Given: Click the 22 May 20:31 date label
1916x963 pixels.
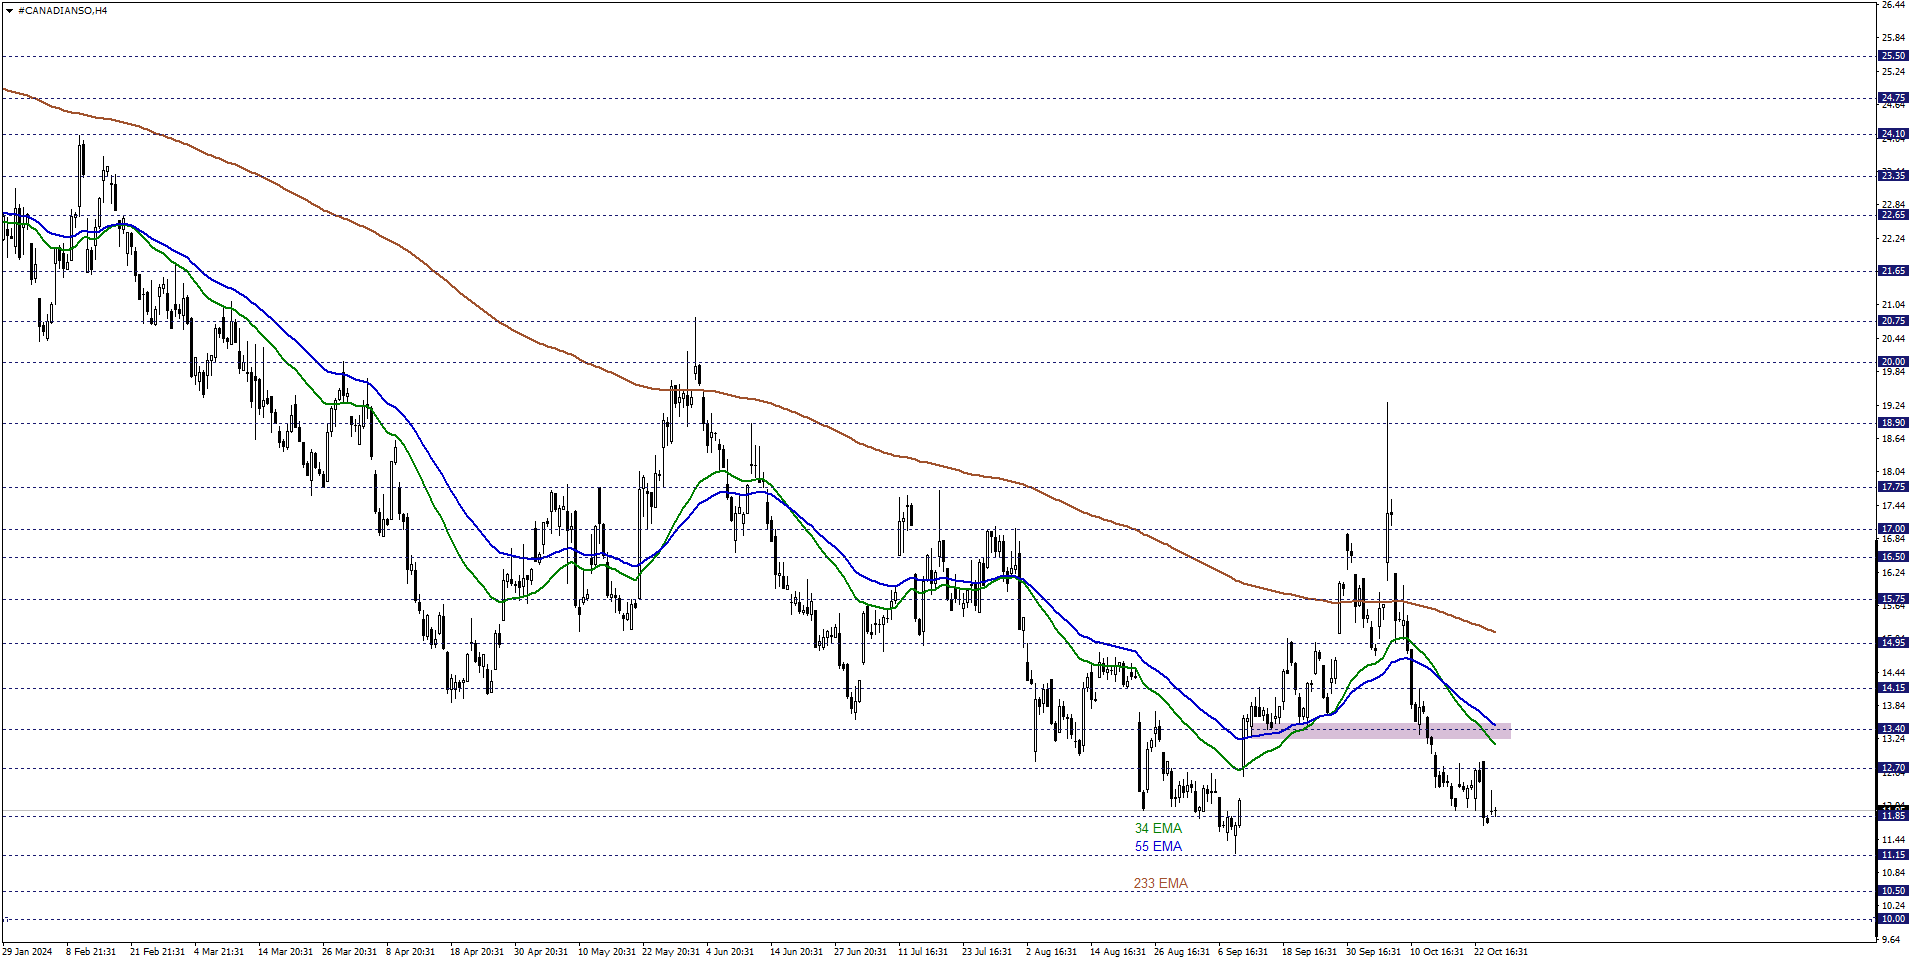Looking at the screenshot, I should [x=671, y=952].
